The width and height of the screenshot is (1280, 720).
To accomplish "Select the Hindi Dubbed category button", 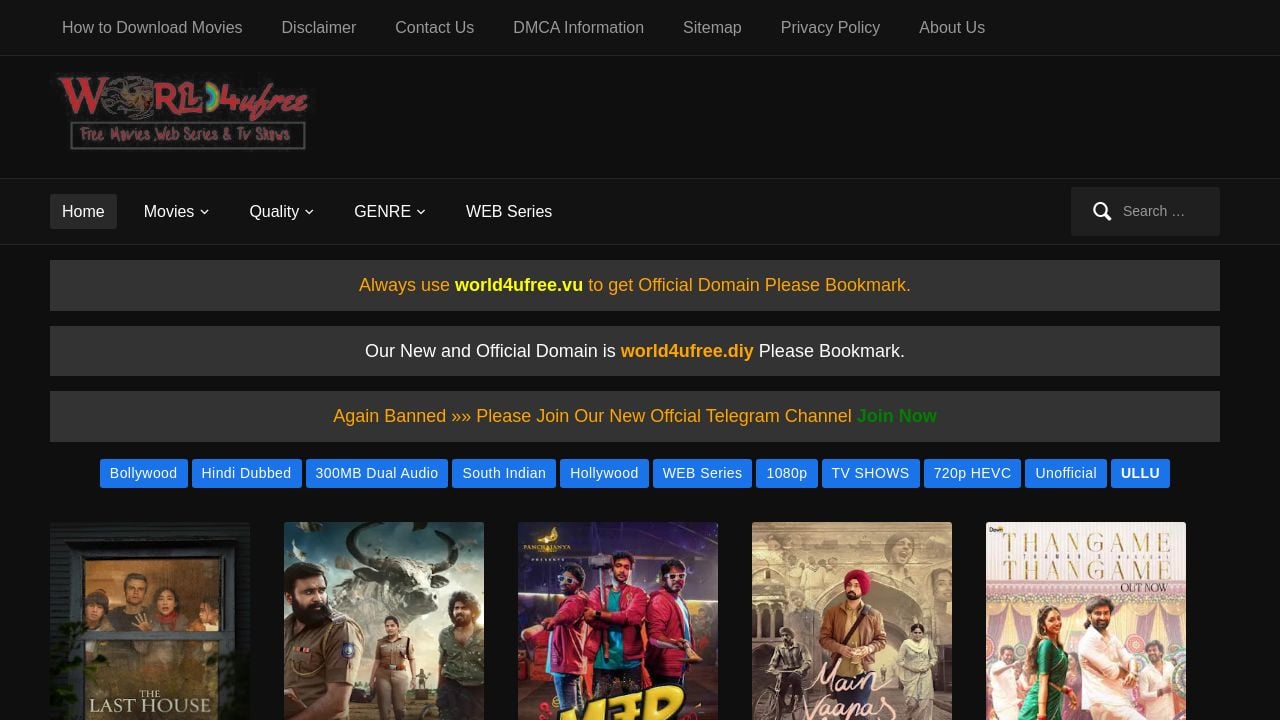I will [x=246, y=473].
